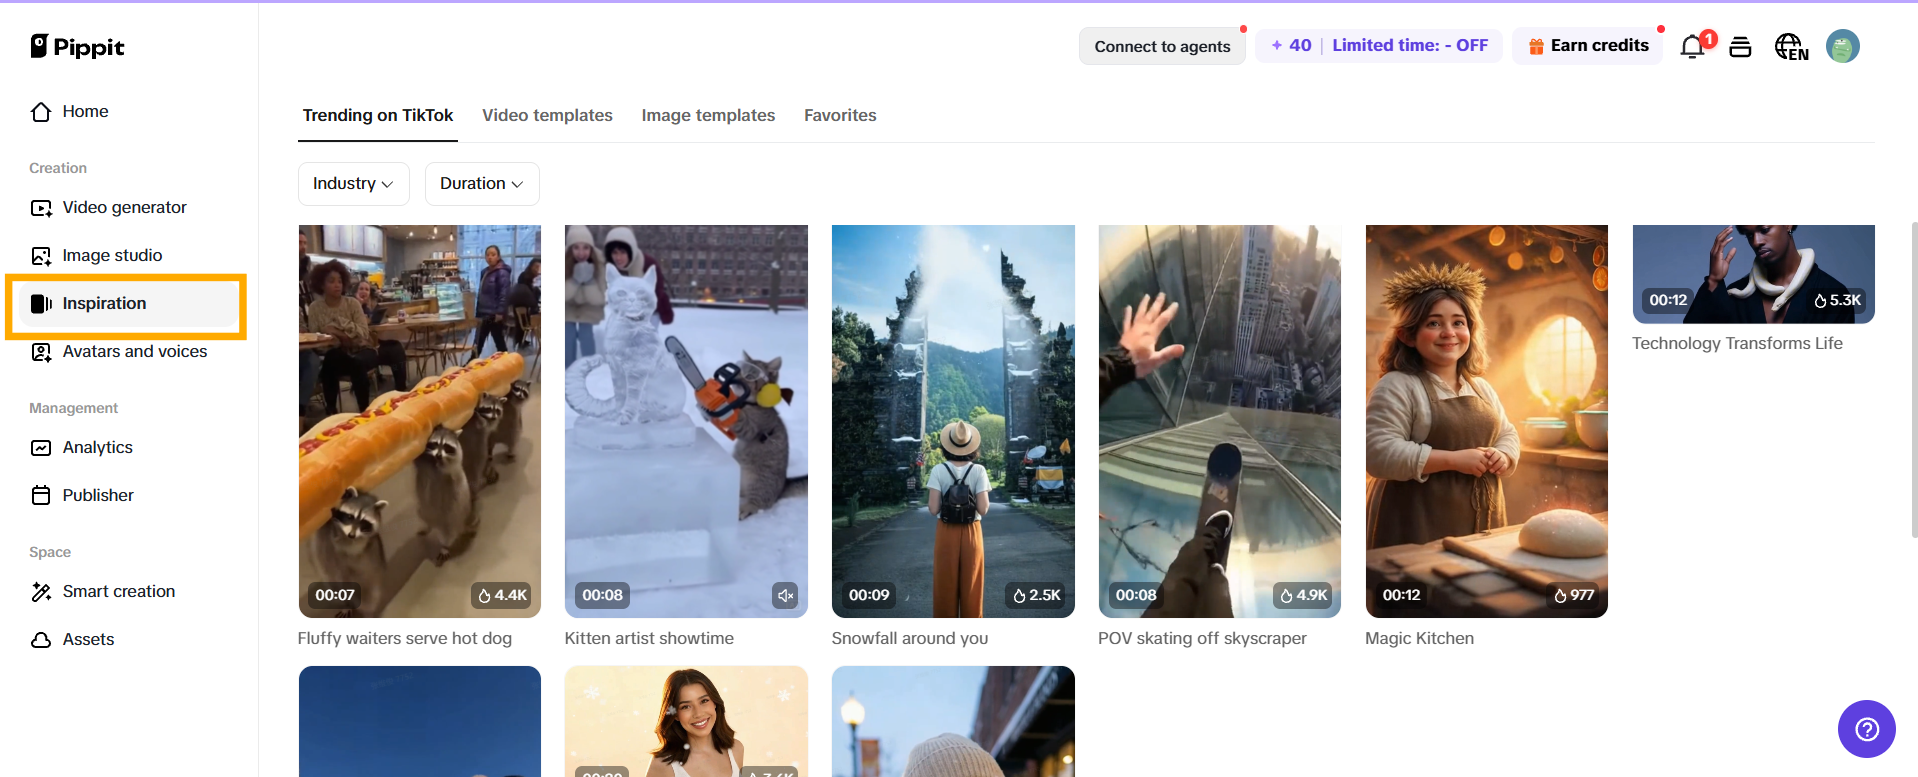Open the user profile avatar

(x=1843, y=46)
